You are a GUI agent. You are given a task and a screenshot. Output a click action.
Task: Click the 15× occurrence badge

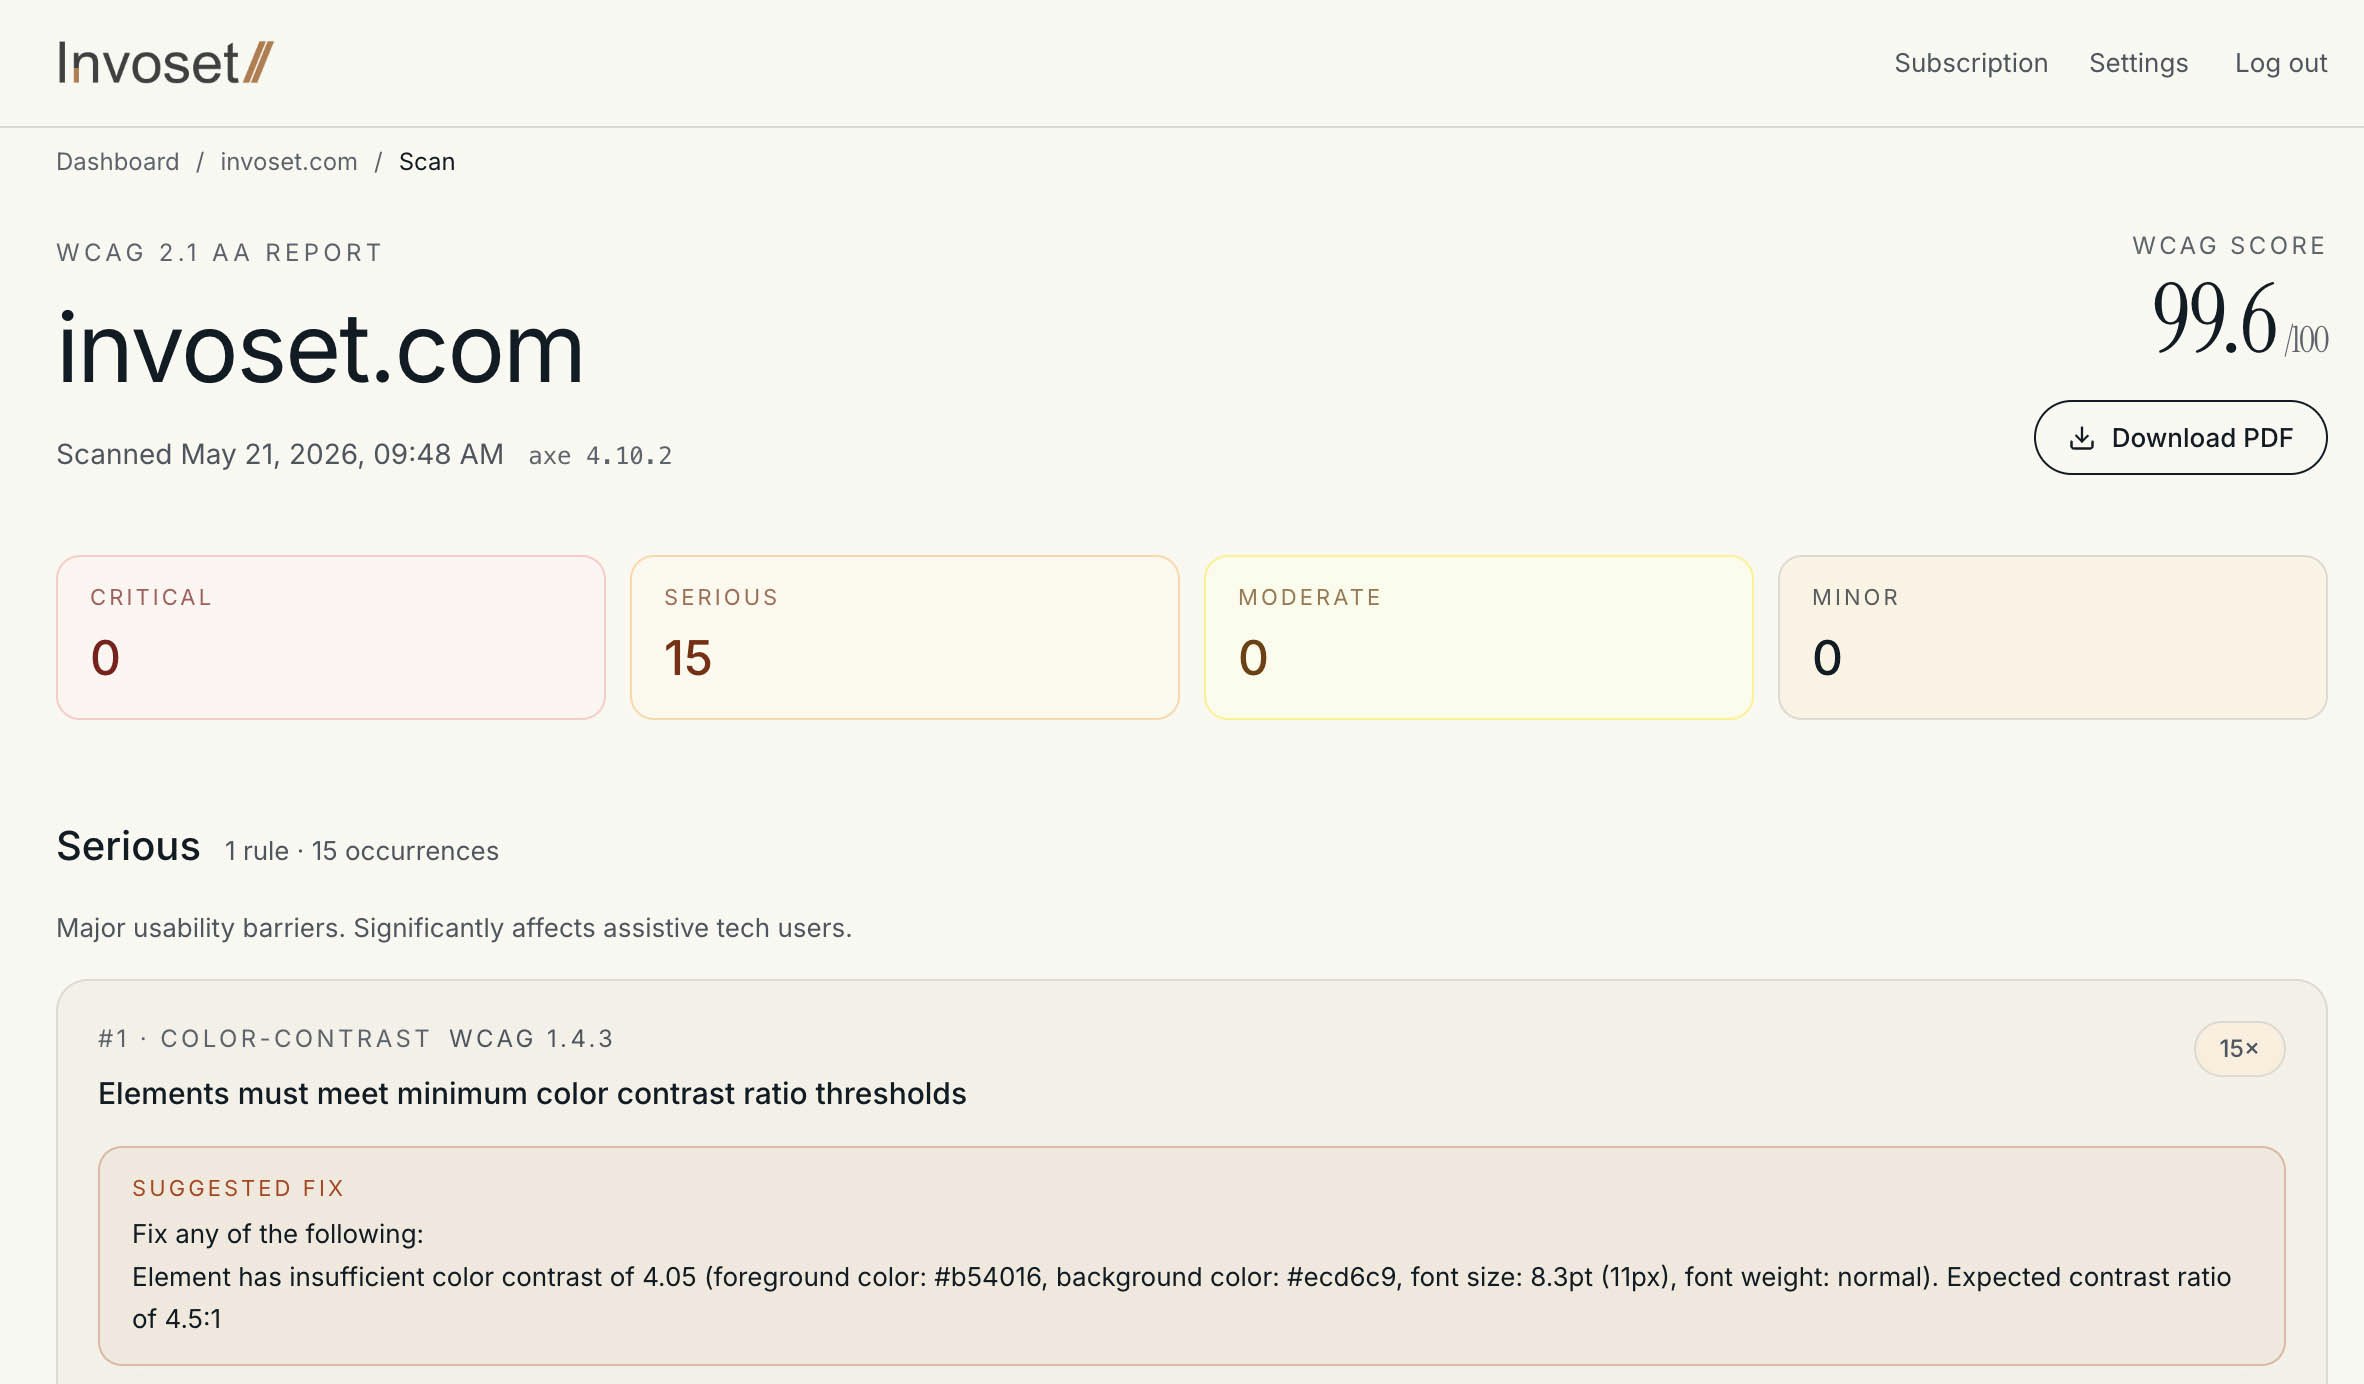tap(2239, 1048)
